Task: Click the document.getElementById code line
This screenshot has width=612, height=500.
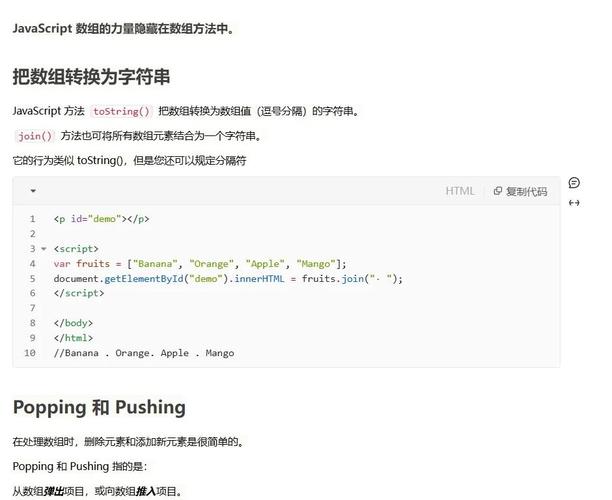Action: point(228,279)
